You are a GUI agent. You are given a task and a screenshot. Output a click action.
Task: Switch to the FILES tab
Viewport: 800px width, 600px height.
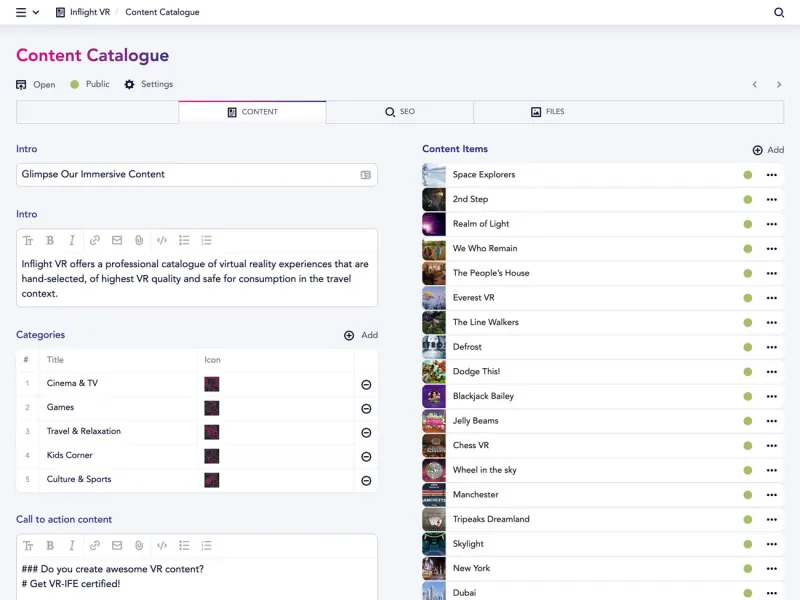pyautogui.click(x=550, y=111)
